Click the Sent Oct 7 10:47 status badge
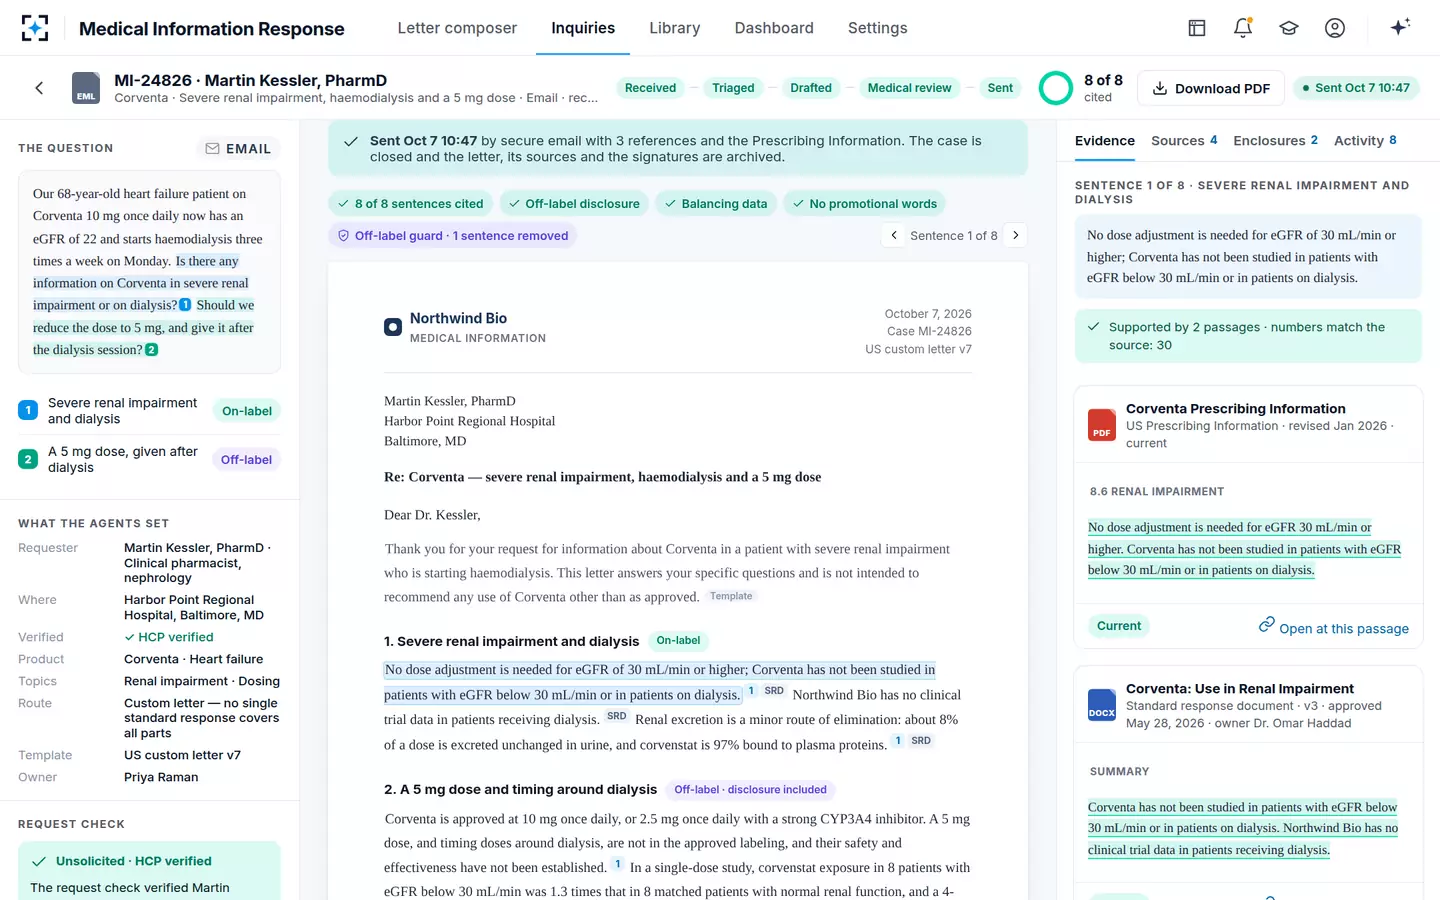This screenshot has width=1440, height=900. pos(1355,88)
